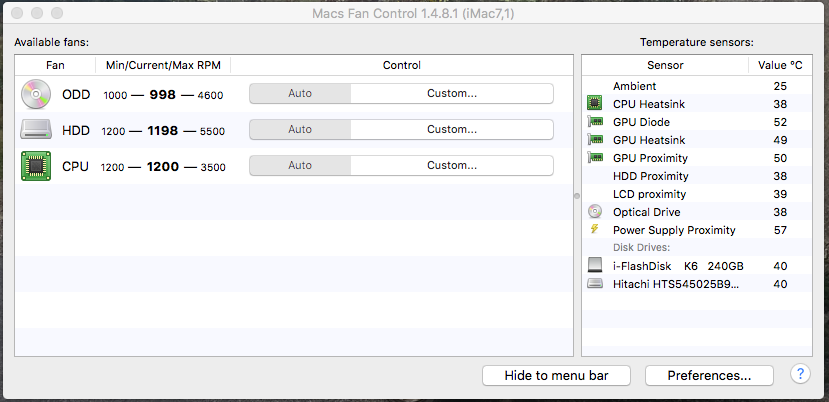Set CPU fan control to Auto
The width and height of the screenshot is (829, 402).
(x=300, y=165)
